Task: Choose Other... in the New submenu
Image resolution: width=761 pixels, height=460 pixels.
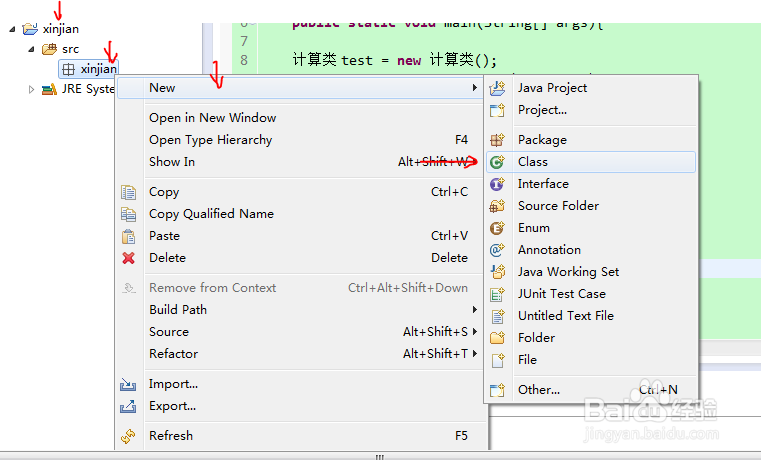Action: tap(538, 390)
